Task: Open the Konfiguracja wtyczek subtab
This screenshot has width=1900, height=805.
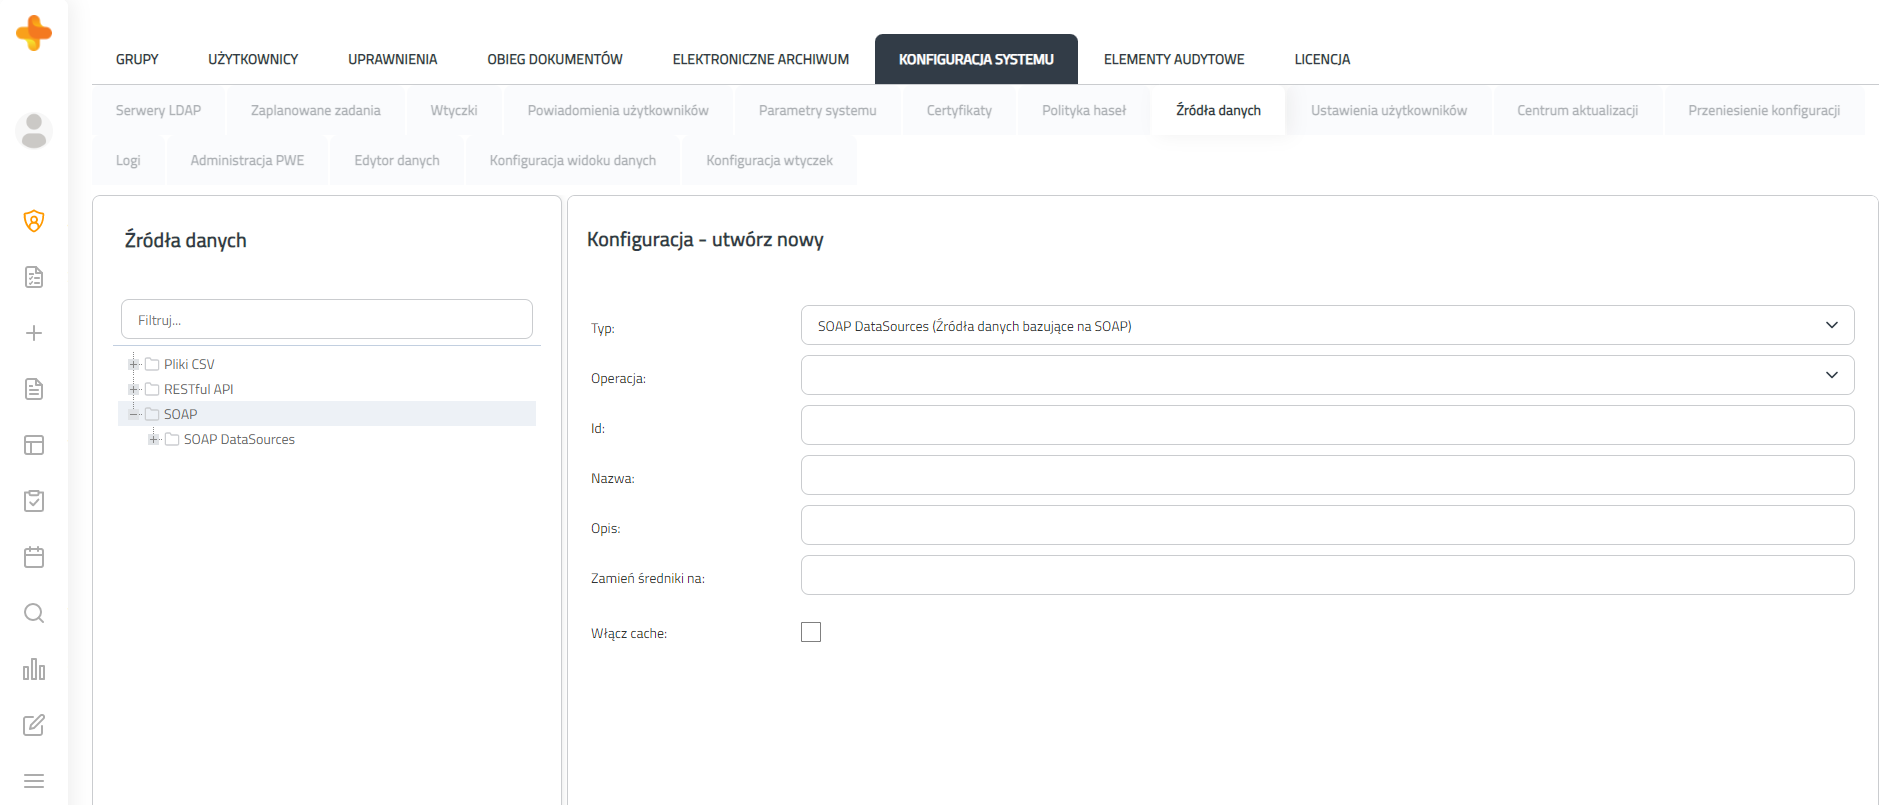Action: click(769, 160)
